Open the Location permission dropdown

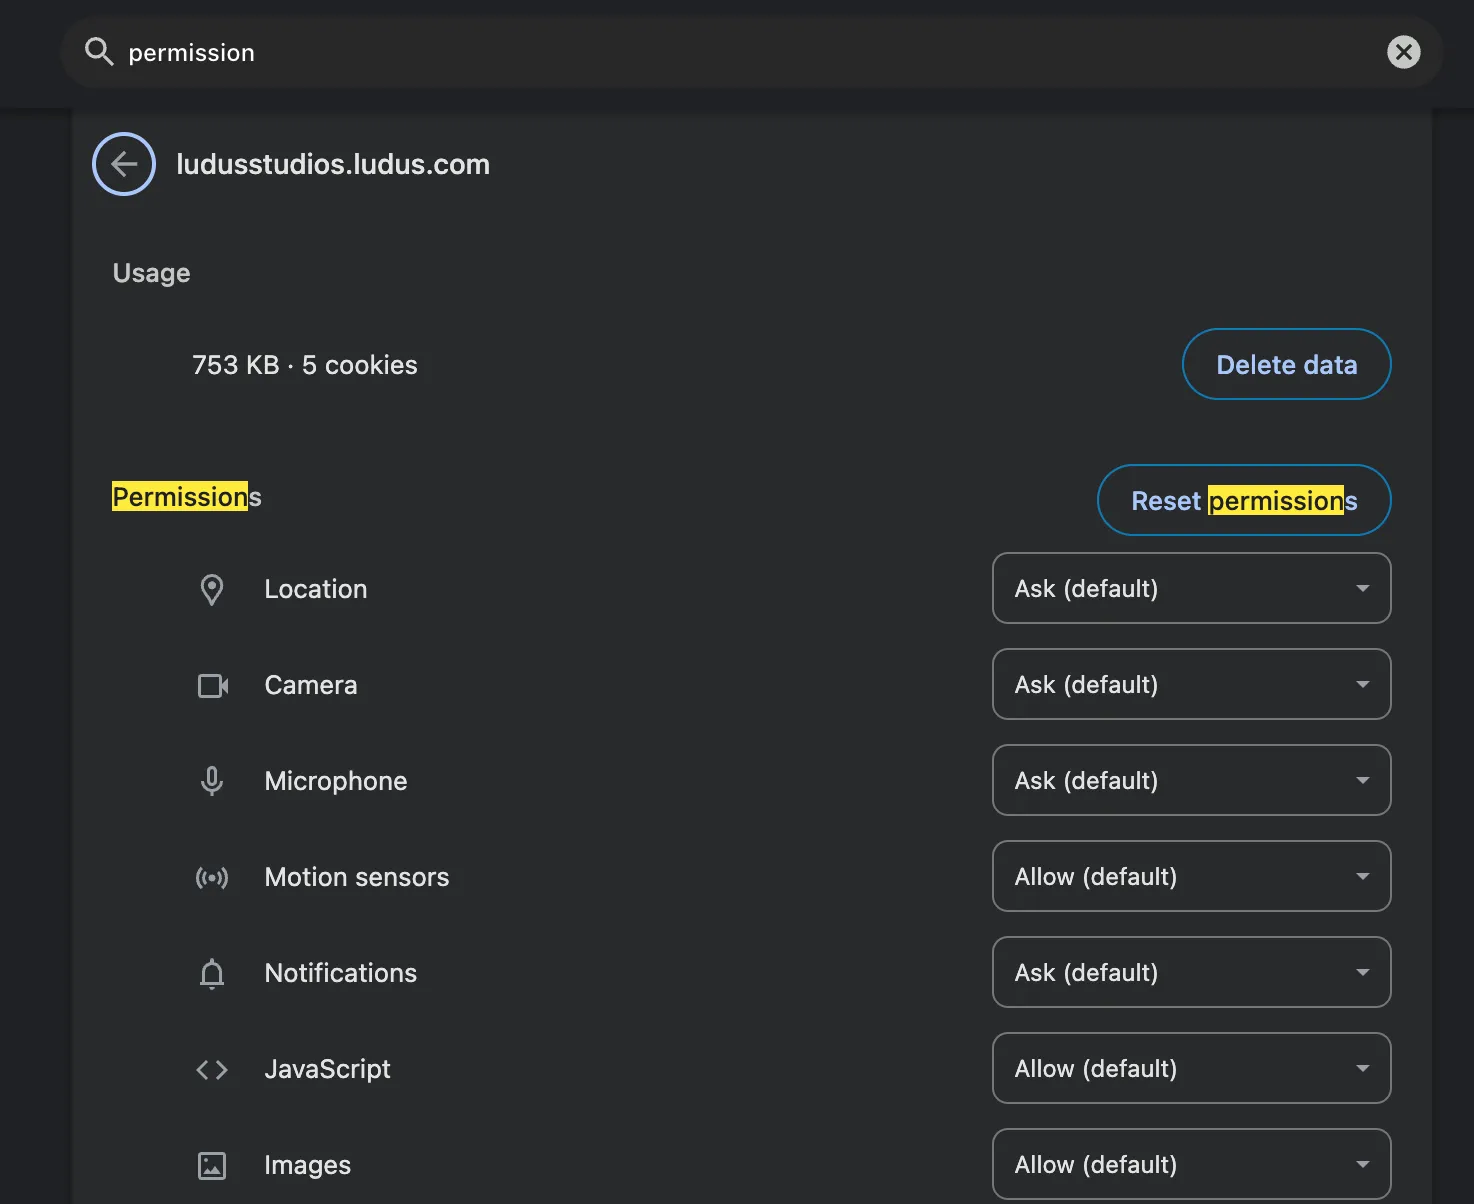pyautogui.click(x=1191, y=588)
